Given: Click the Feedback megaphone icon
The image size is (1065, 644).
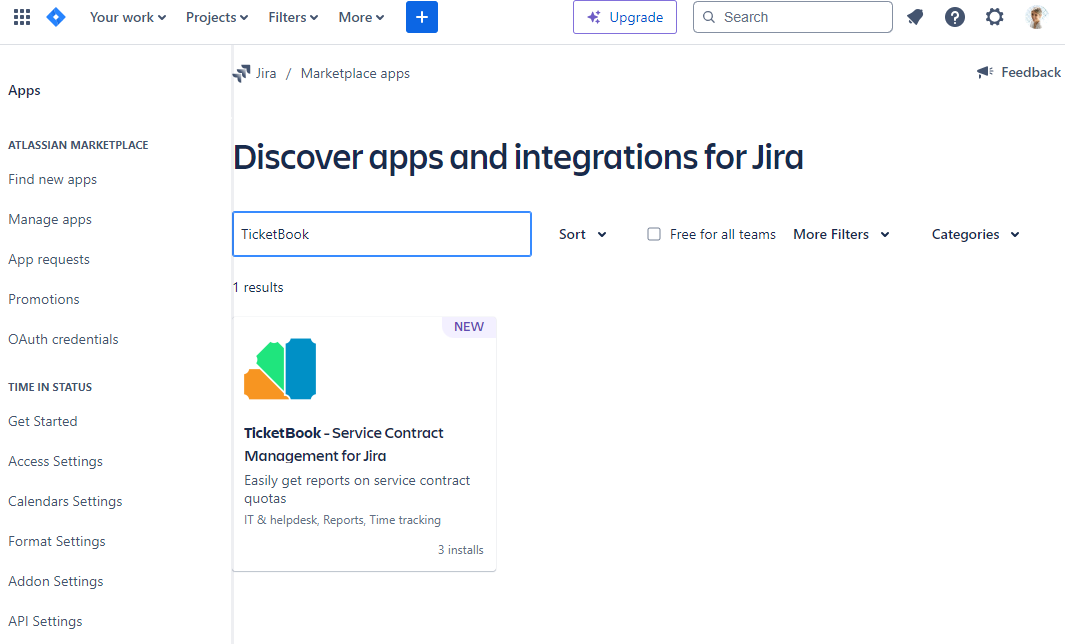Looking at the screenshot, I should tap(985, 72).
